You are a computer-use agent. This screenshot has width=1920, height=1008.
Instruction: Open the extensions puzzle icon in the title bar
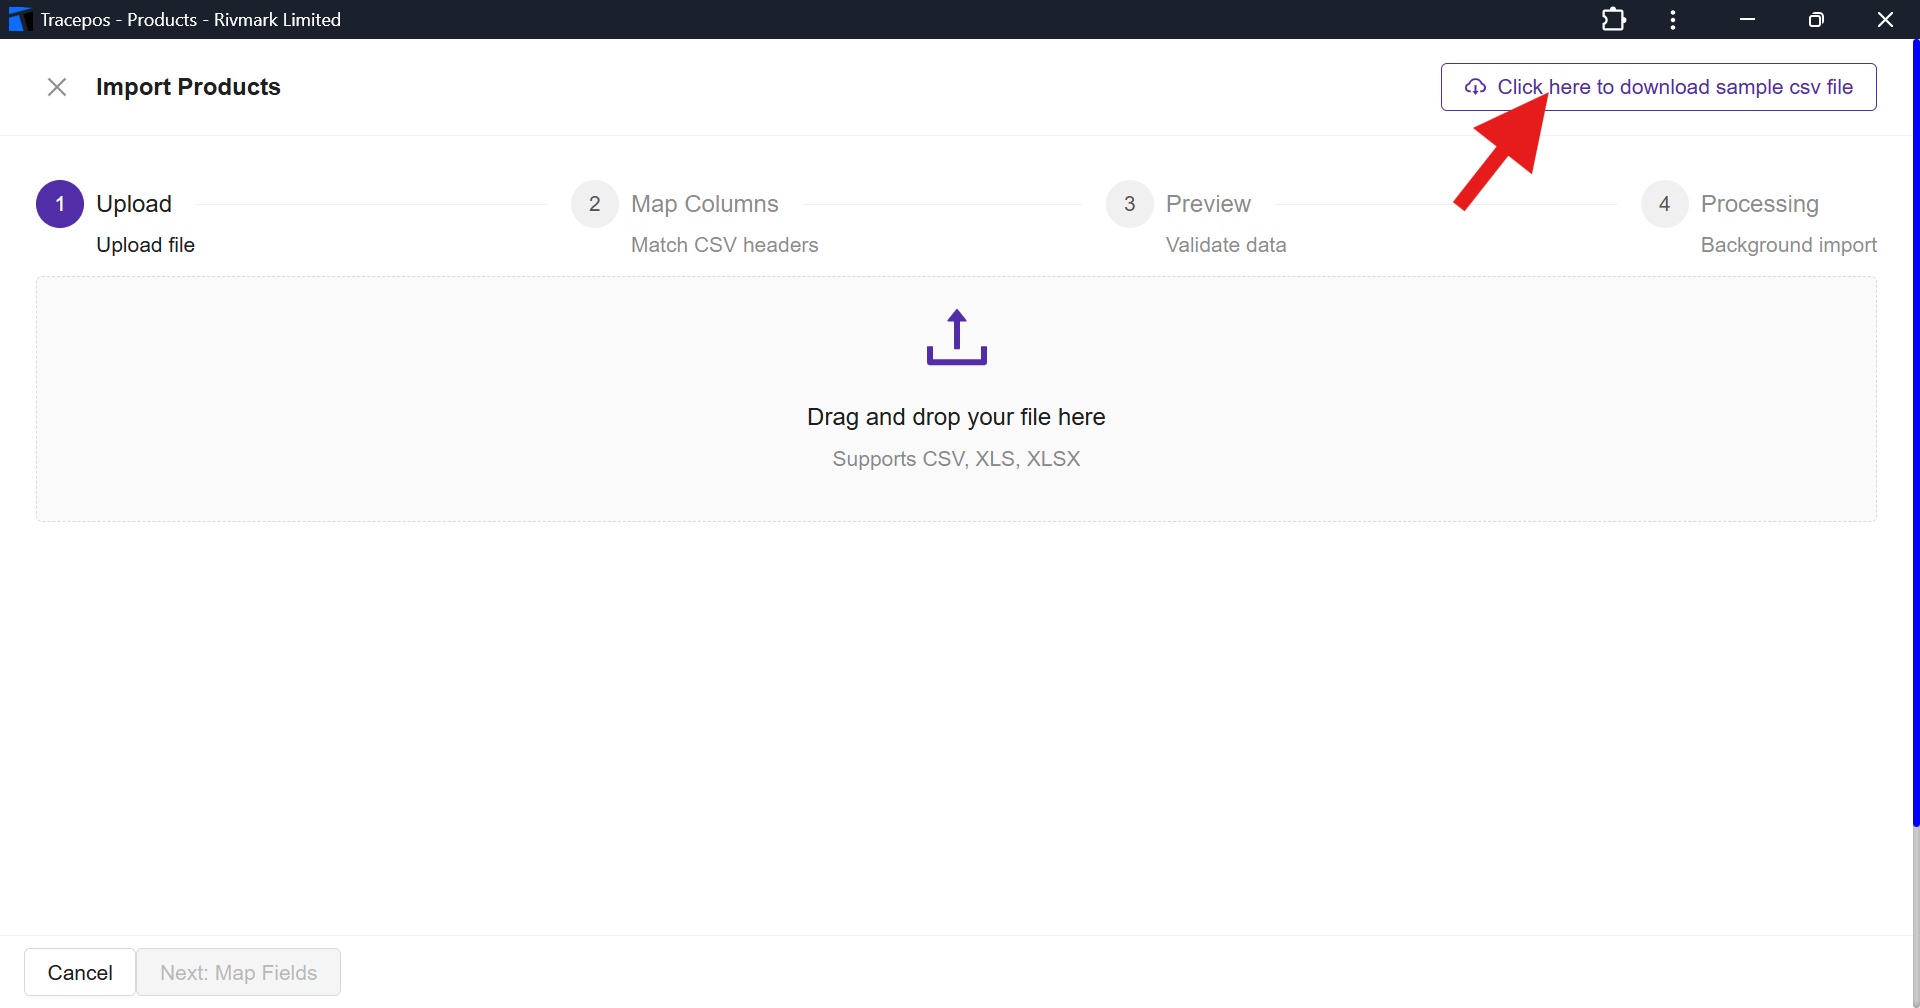coord(1613,19)
